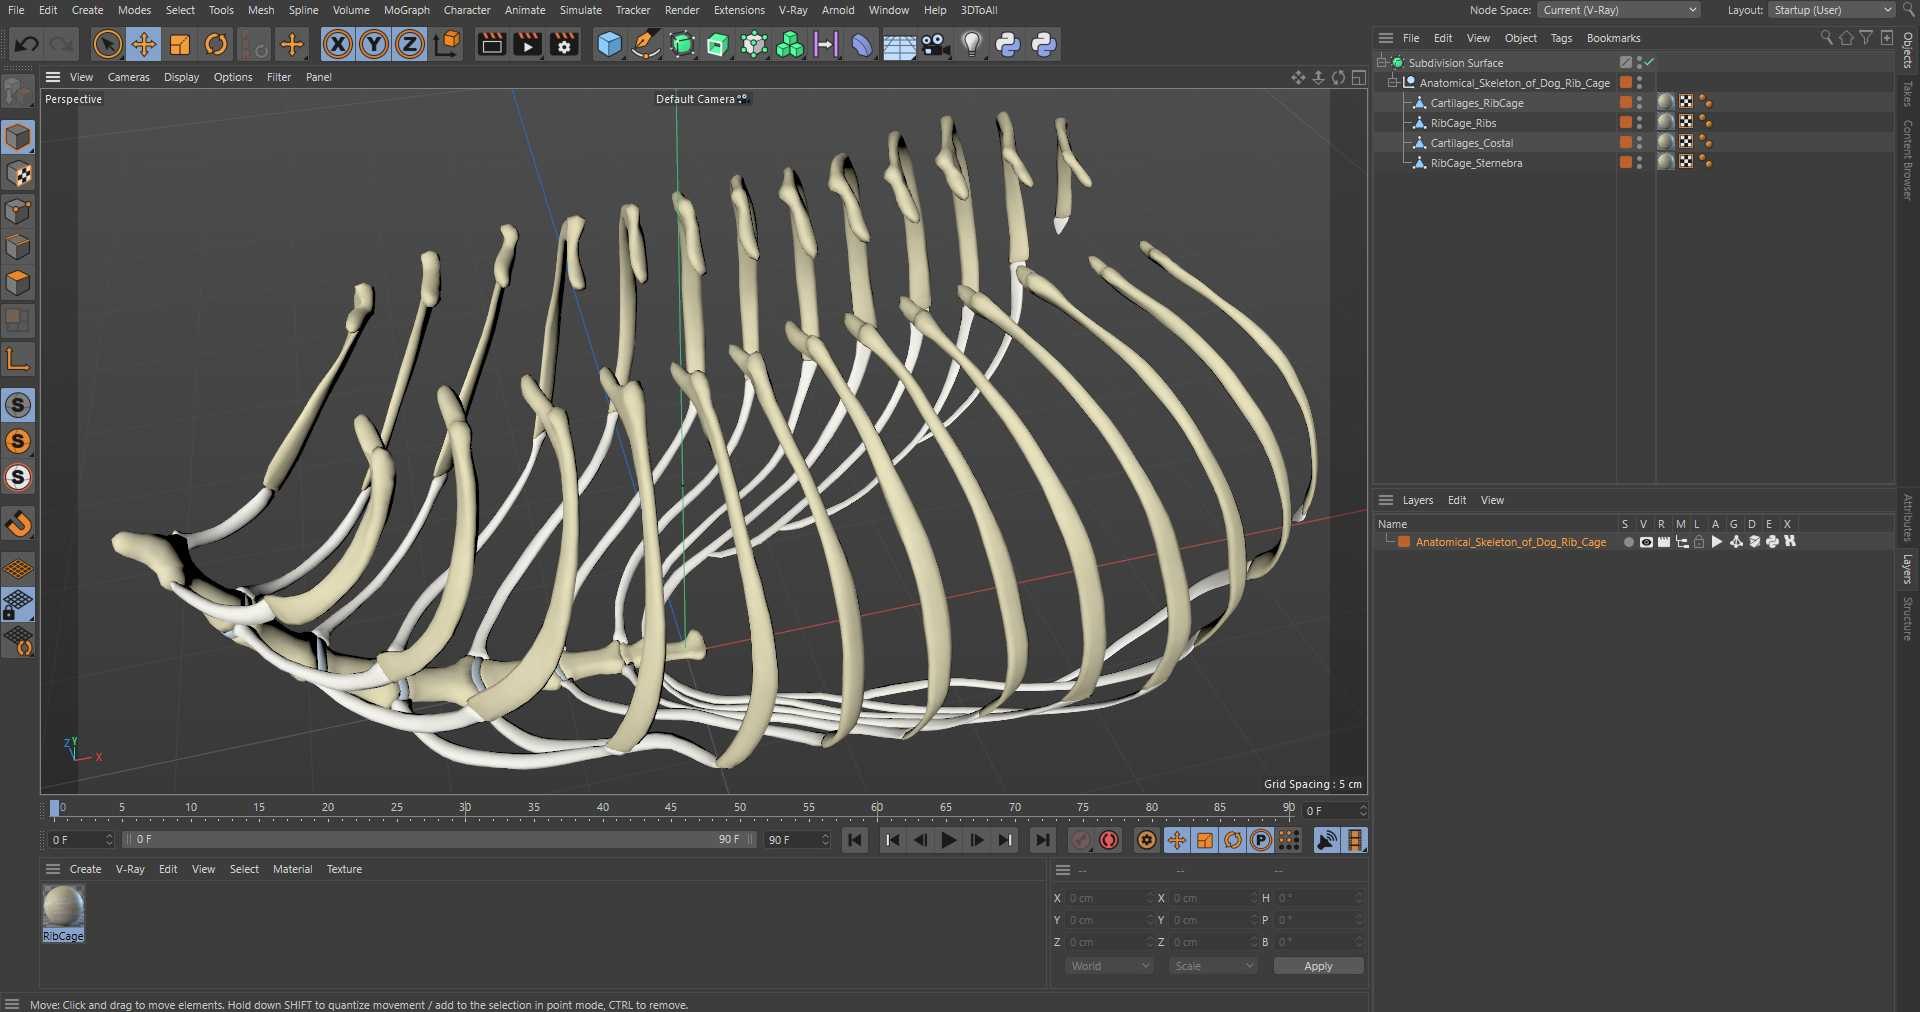This screenshot has width=1920, height=1012.
Task: Toggle X axis lock
Action: [338, 44]
